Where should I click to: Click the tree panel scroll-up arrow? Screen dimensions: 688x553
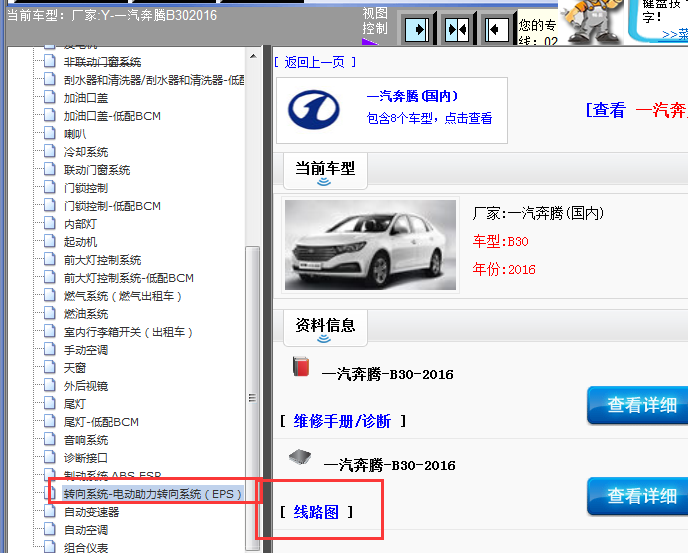click(253, 56)
